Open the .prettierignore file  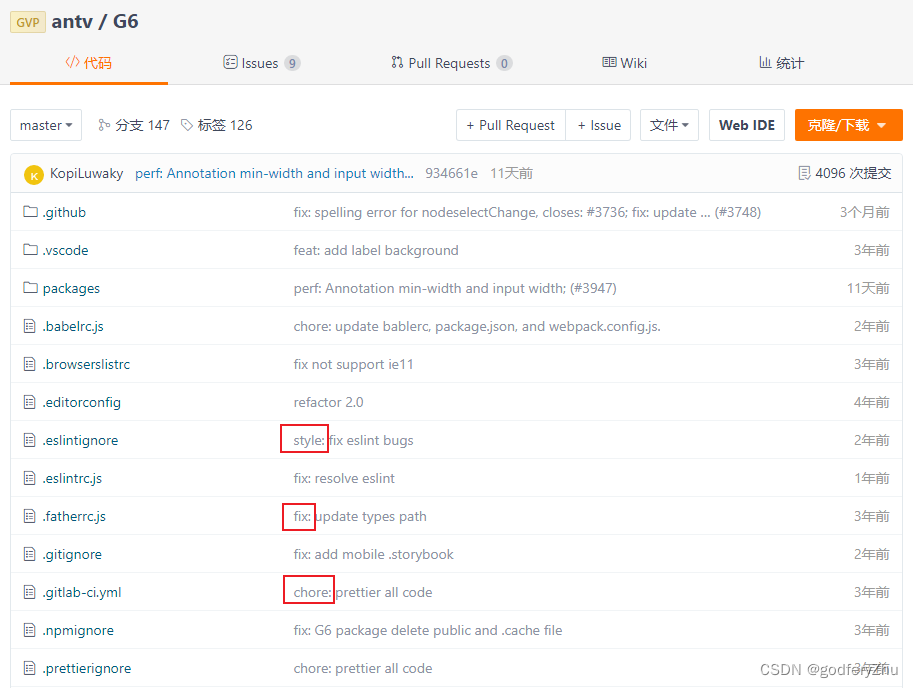click(87, 668)
